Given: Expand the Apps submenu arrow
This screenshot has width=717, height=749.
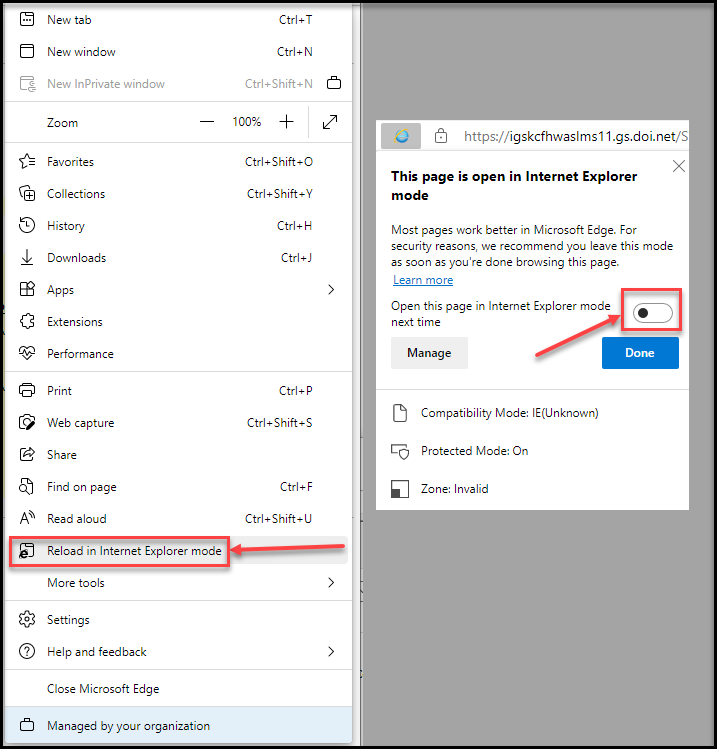Looking at the screenshot, I should click(331, 289).
